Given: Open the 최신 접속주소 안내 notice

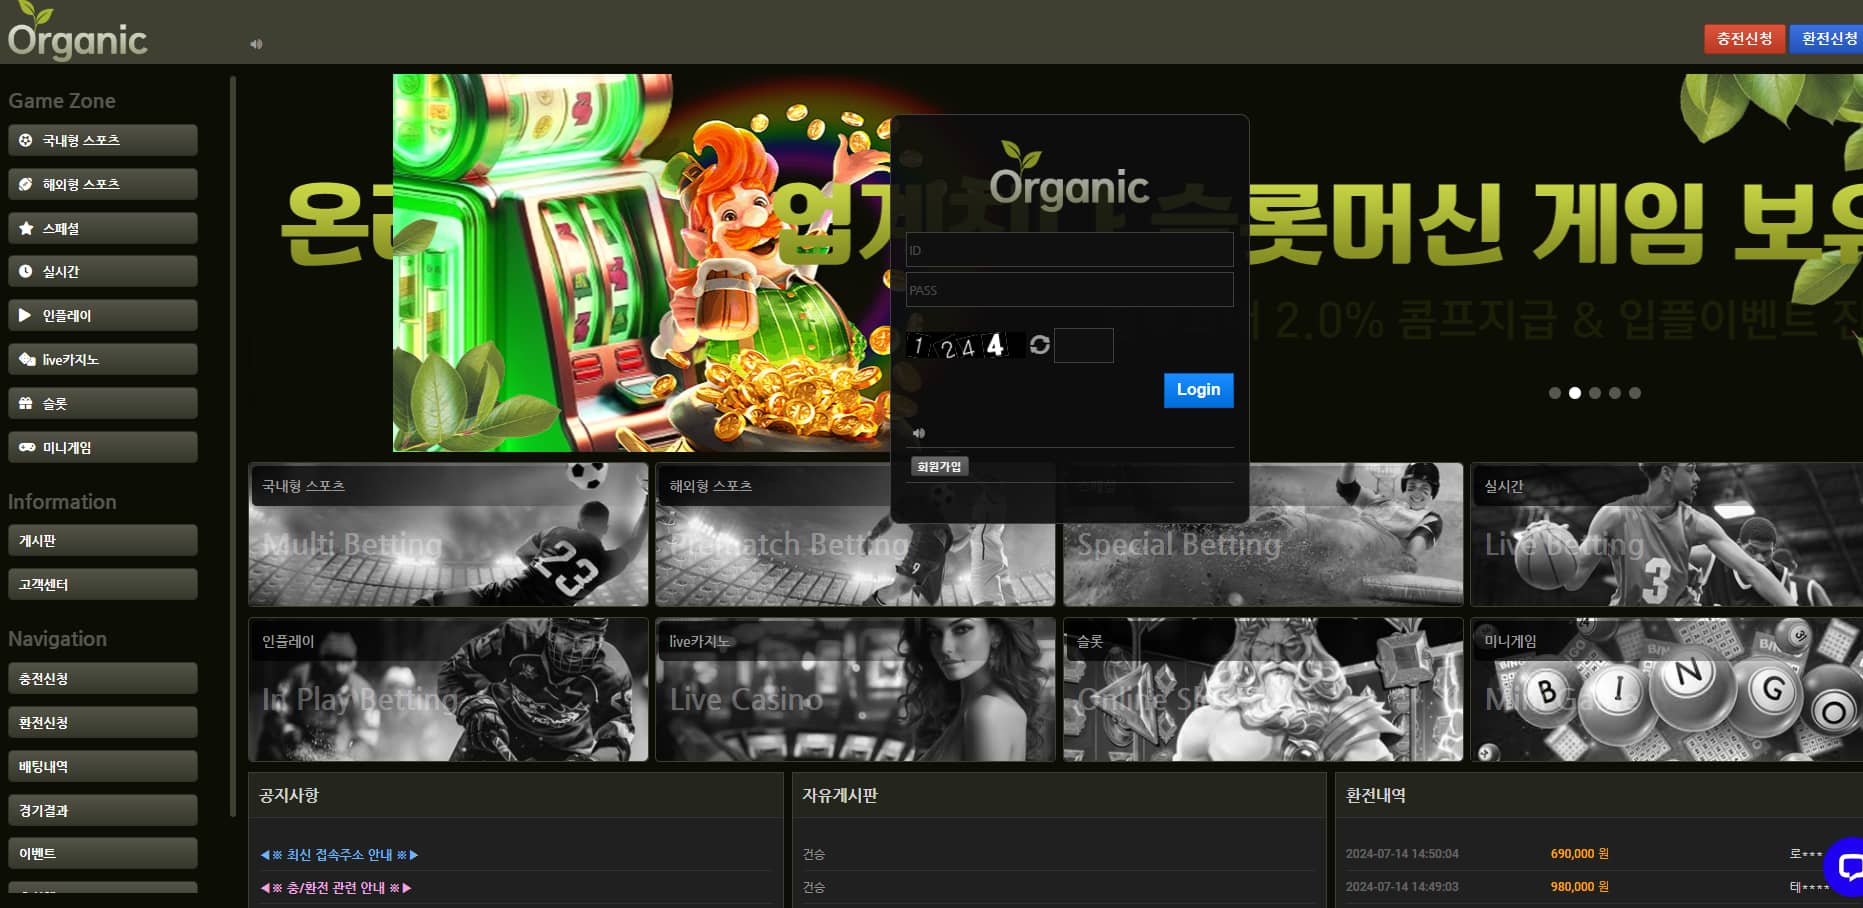Looking at the screenshot, I should (x=339, y=855).
